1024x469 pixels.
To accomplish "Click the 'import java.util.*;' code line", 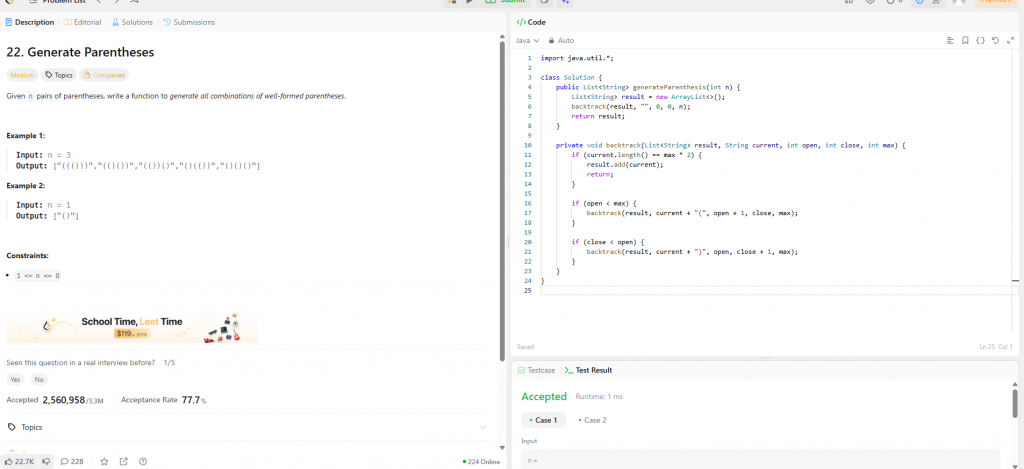I will coord(577,58).
